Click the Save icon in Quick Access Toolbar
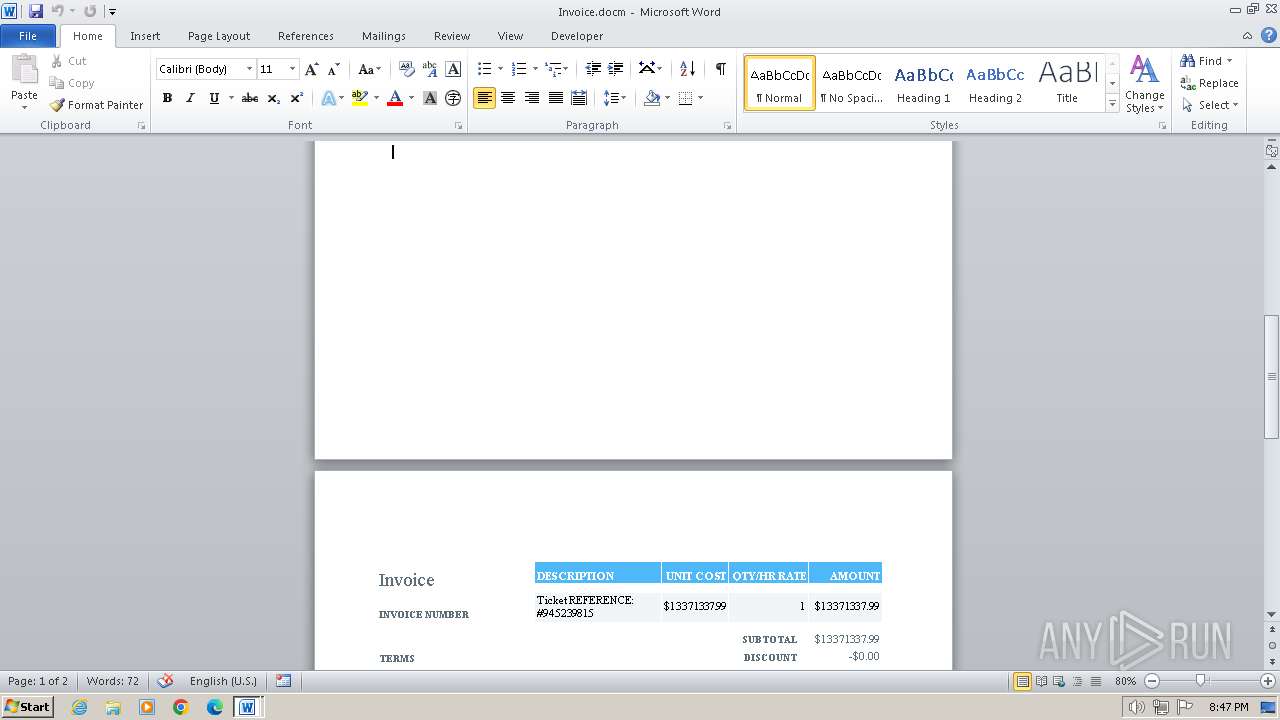The image size is (1280, 720). pos(36,11)
